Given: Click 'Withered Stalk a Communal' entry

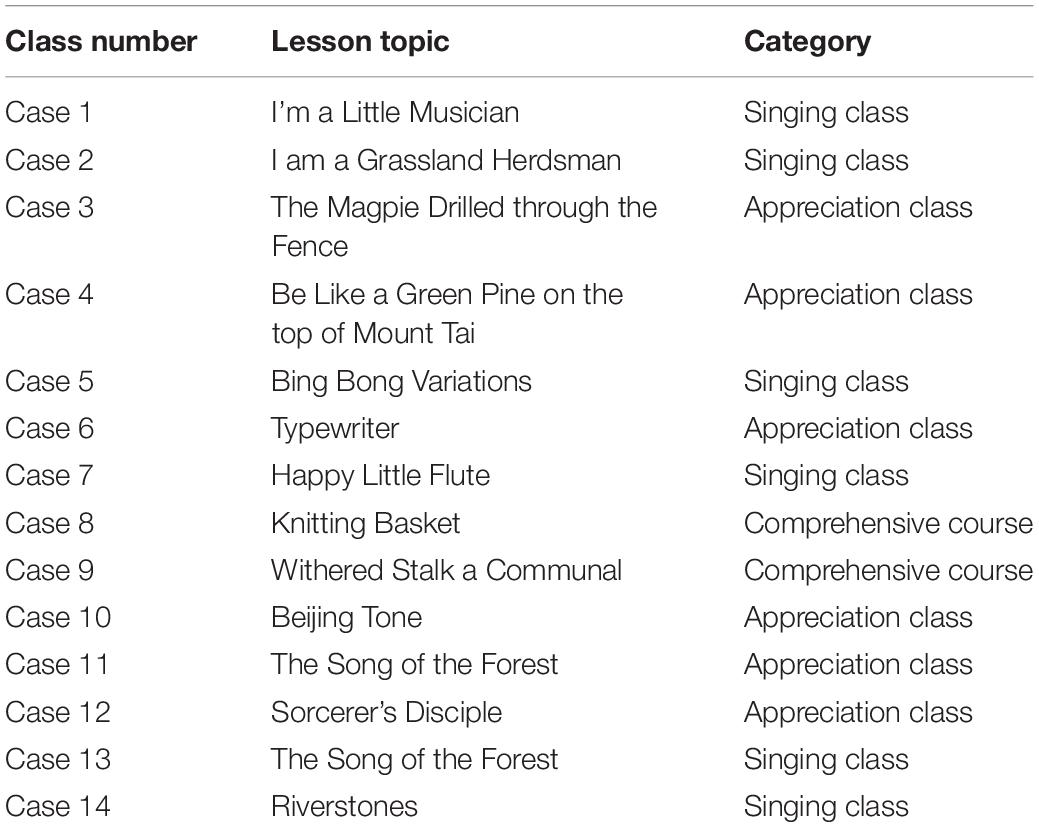Looking at the screenshot, I should [447, 571].
